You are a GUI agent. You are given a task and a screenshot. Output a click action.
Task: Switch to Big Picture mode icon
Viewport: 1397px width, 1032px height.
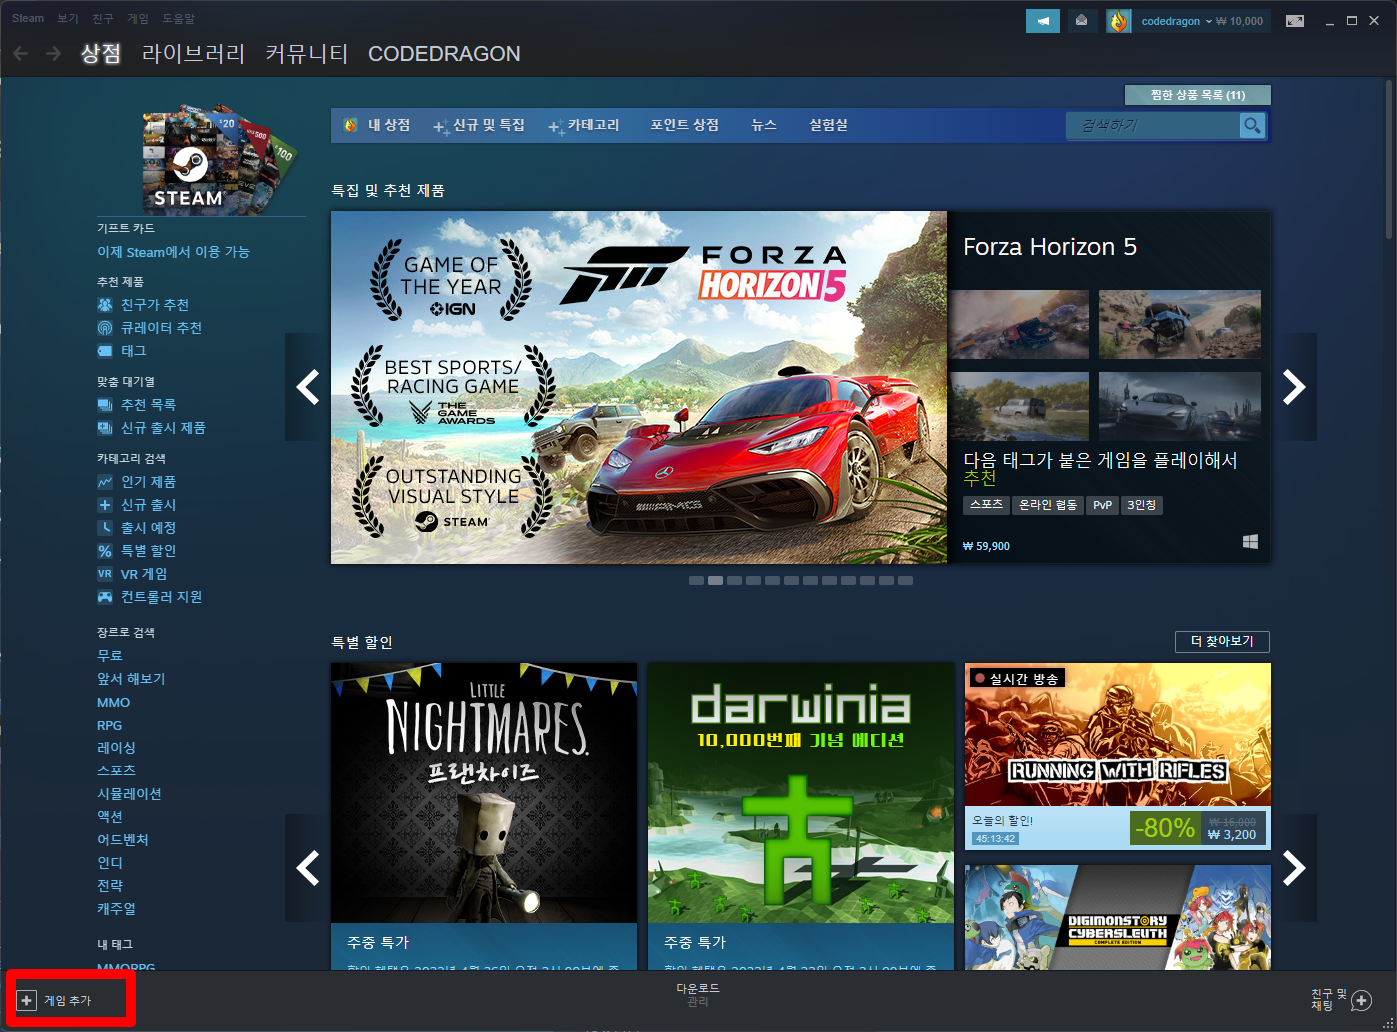(1295, 21)
